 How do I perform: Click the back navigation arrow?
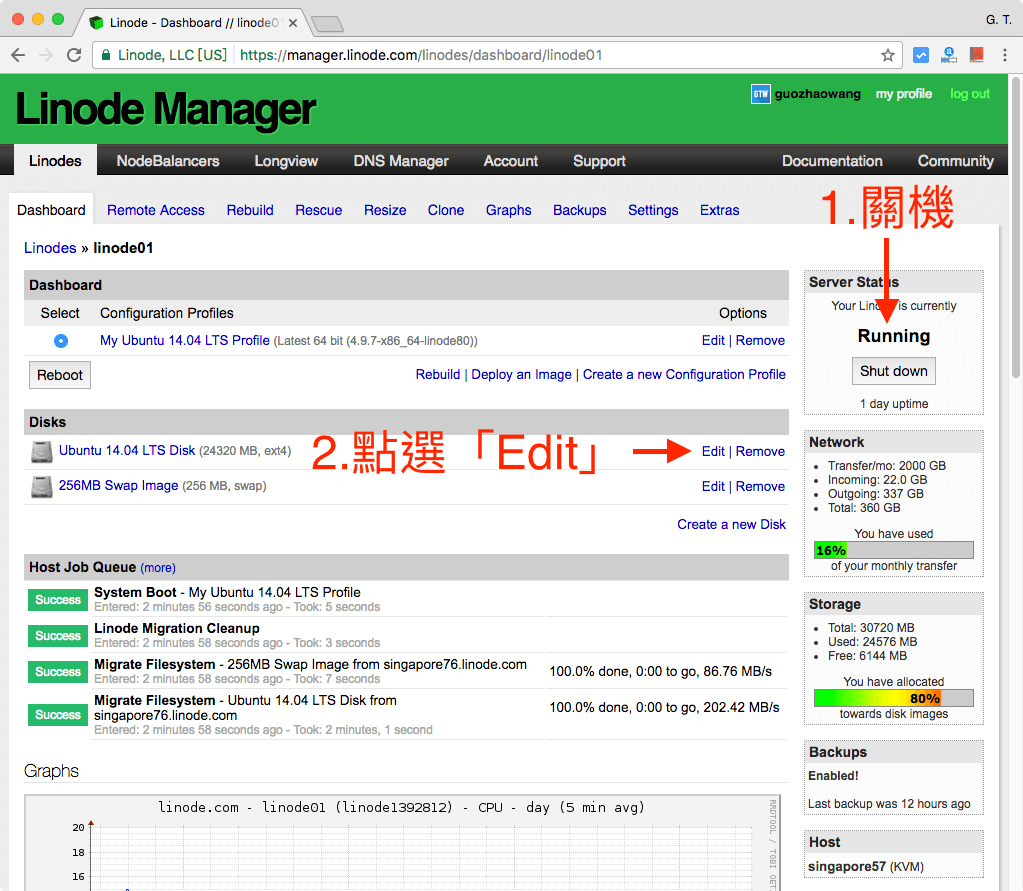(x=19, y=55)
